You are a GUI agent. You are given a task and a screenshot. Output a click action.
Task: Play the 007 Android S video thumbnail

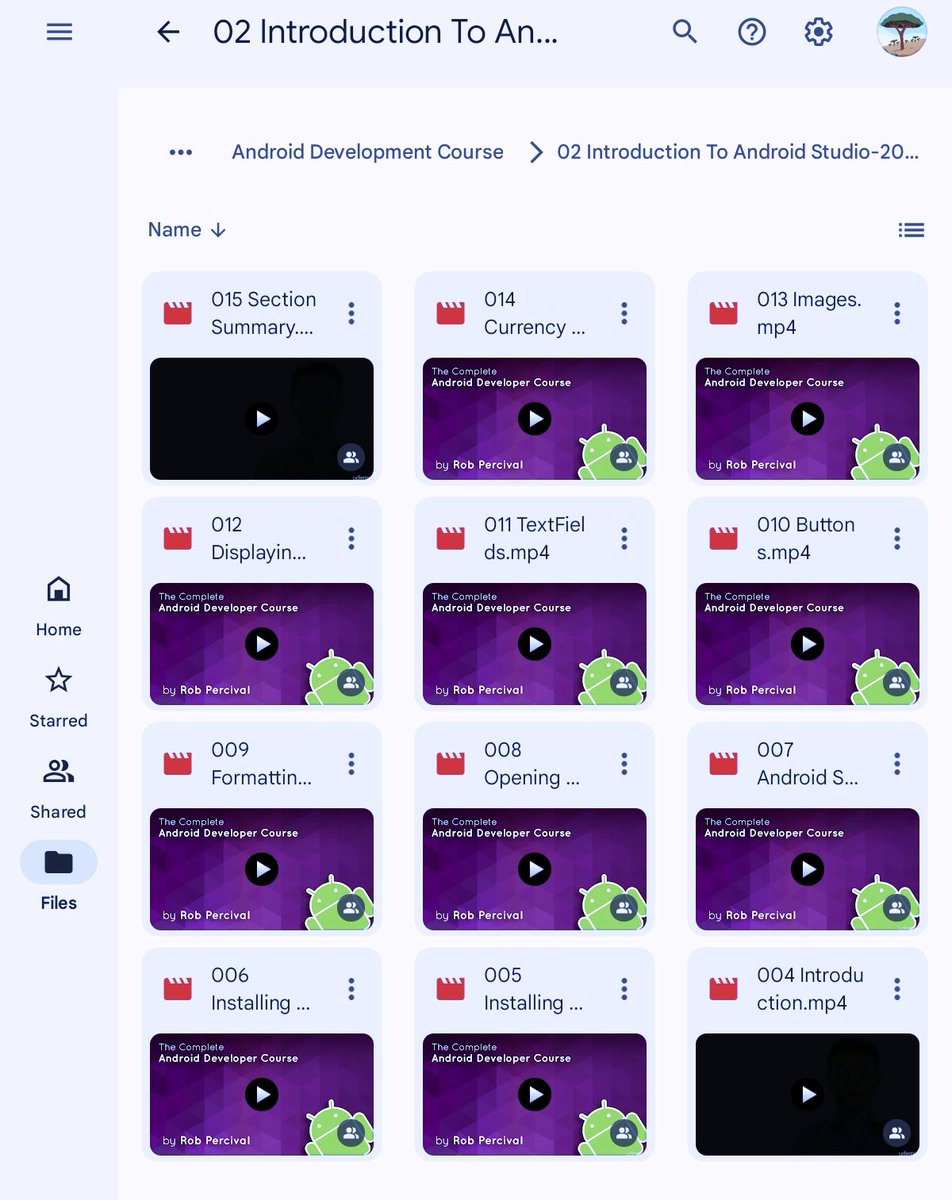807,869
